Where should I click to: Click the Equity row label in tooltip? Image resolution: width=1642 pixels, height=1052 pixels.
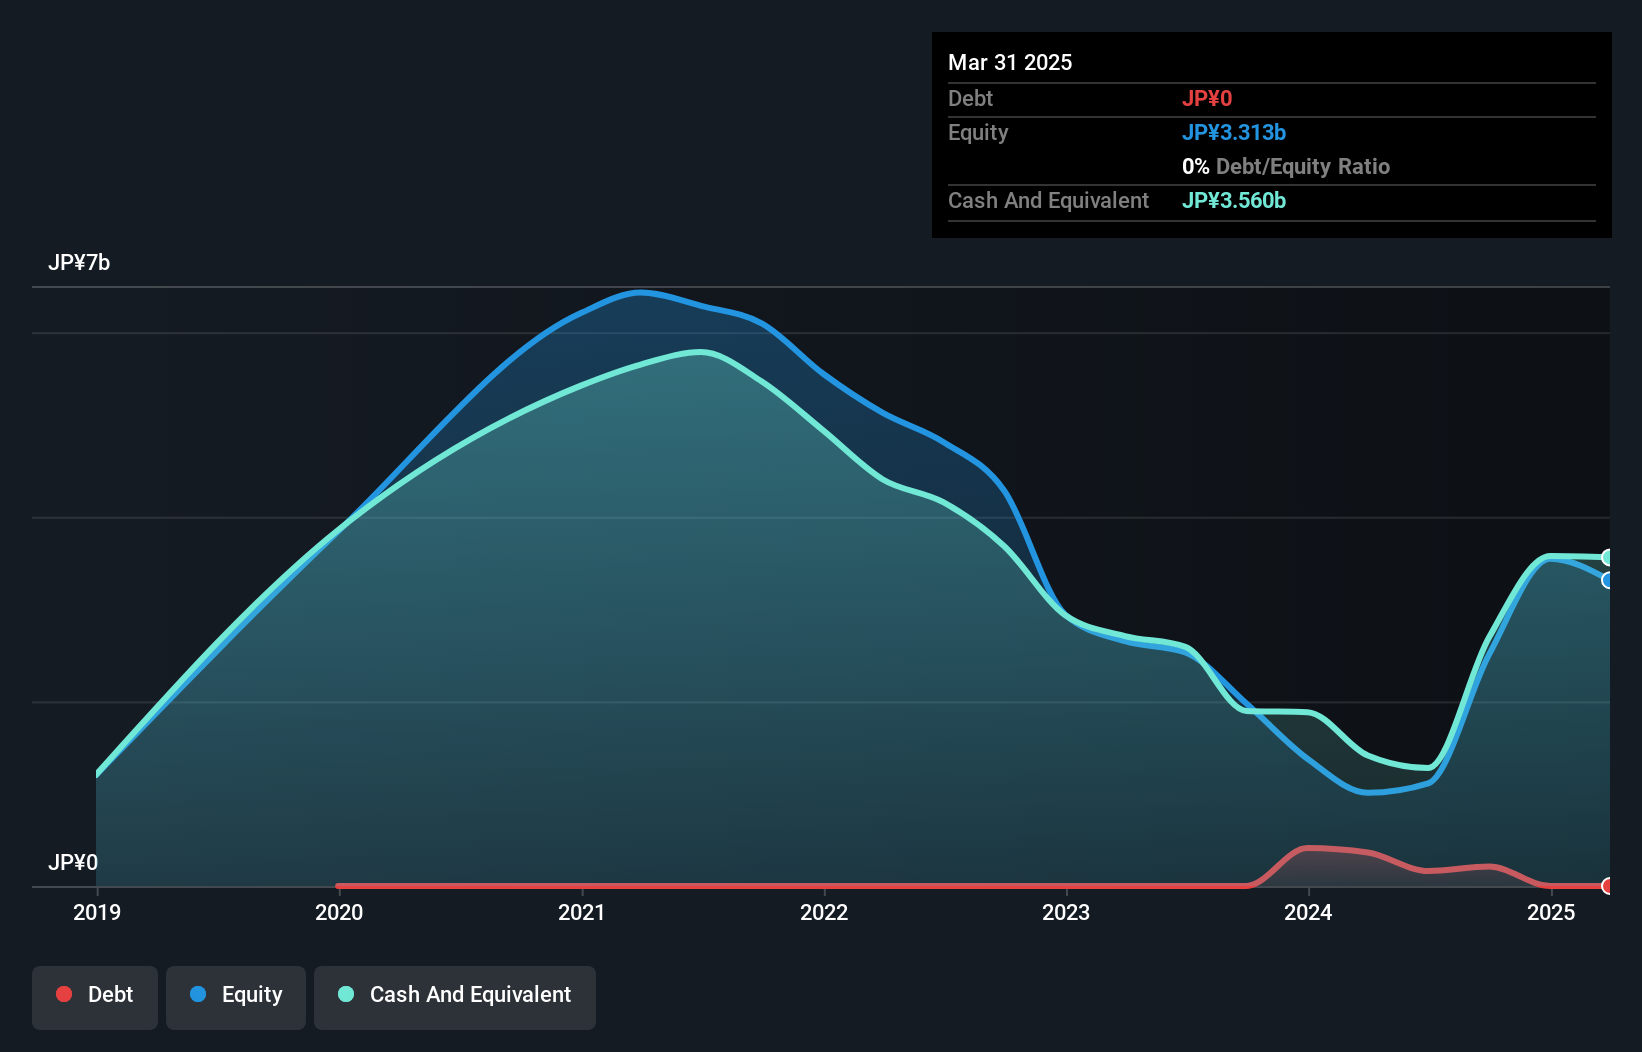pos(978,133)
